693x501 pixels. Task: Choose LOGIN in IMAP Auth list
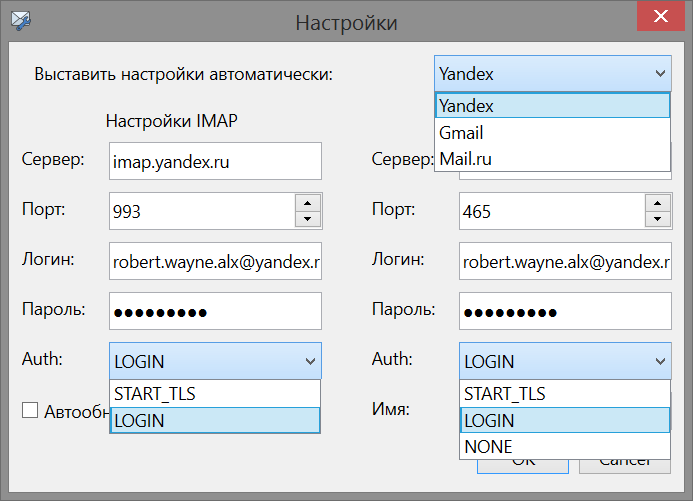(x=215, y=420)
